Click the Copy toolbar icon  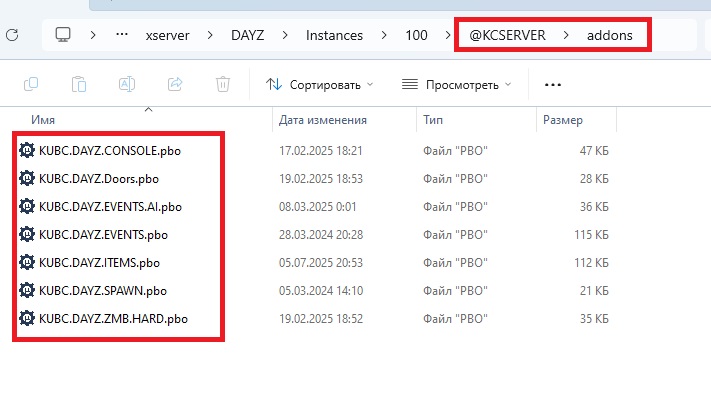[31, 84]
